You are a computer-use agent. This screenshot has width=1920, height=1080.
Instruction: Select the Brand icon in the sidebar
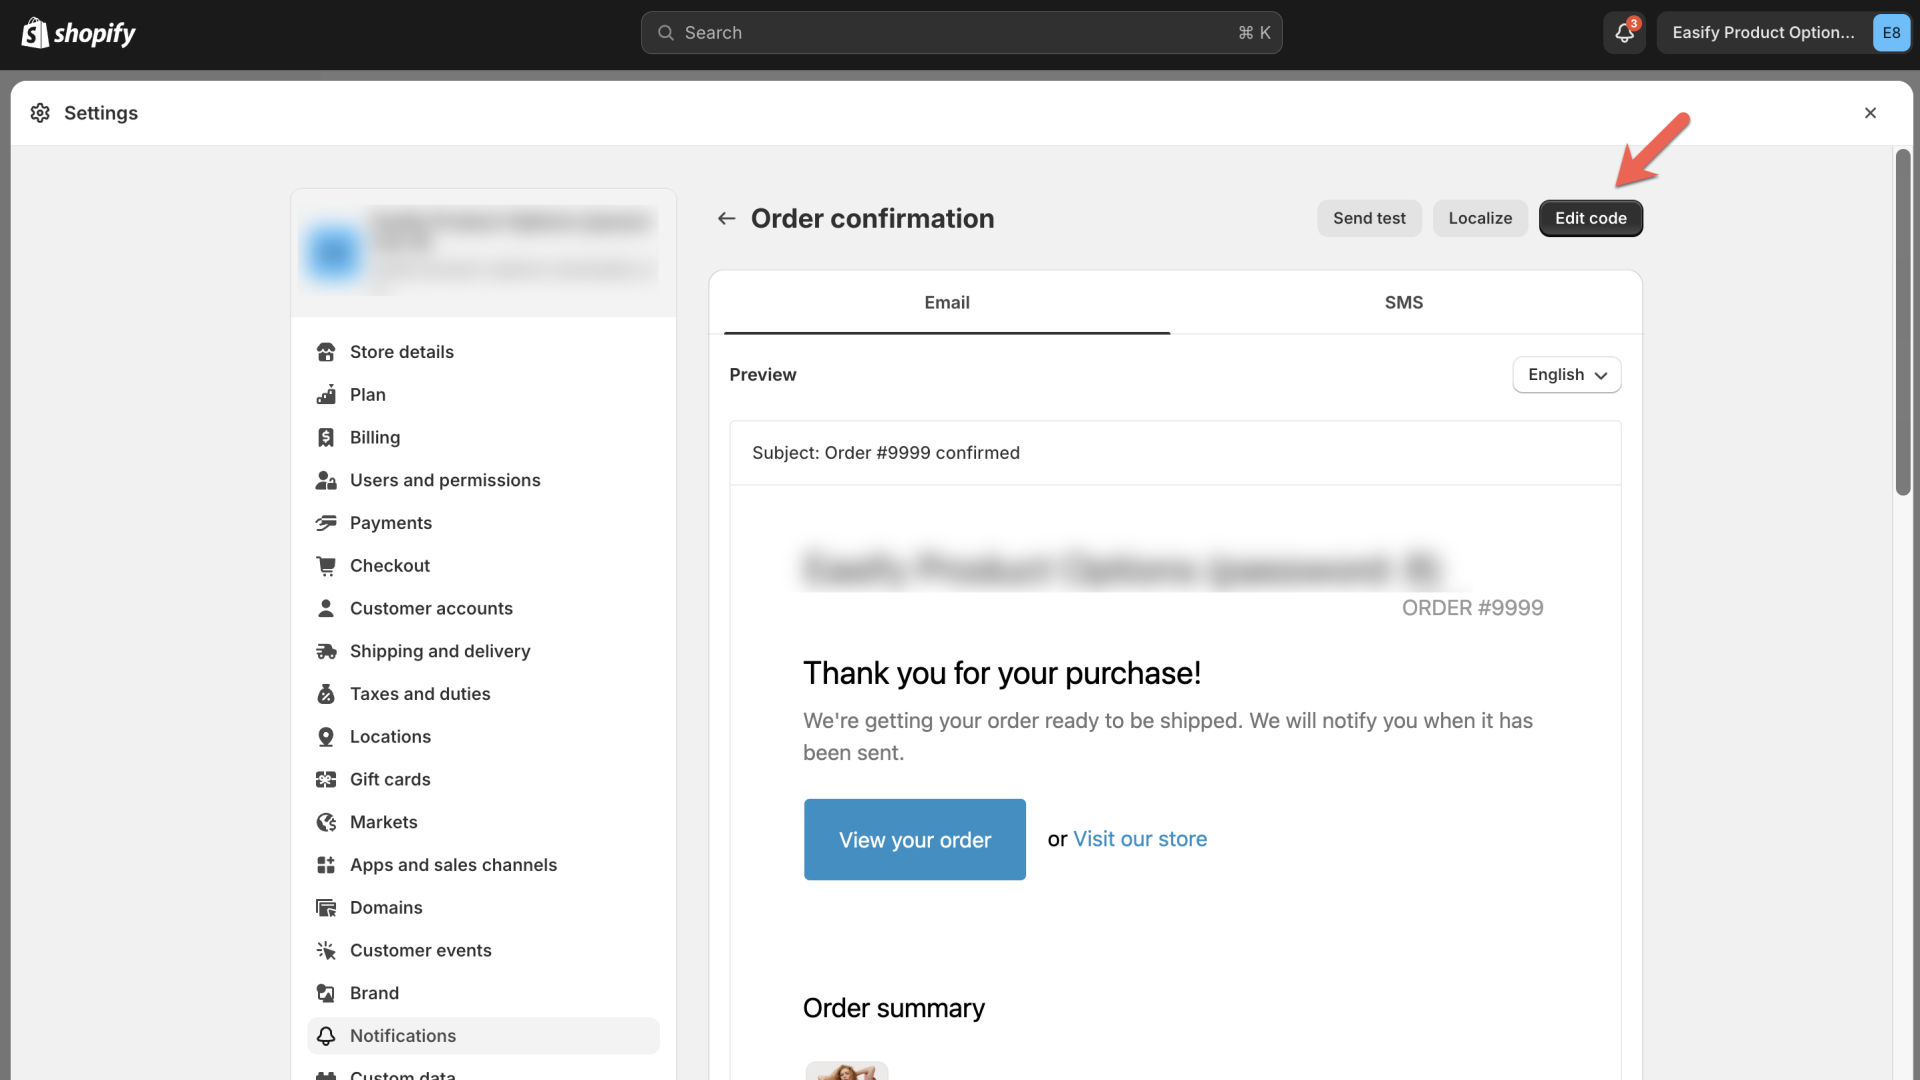pos(326,992)
